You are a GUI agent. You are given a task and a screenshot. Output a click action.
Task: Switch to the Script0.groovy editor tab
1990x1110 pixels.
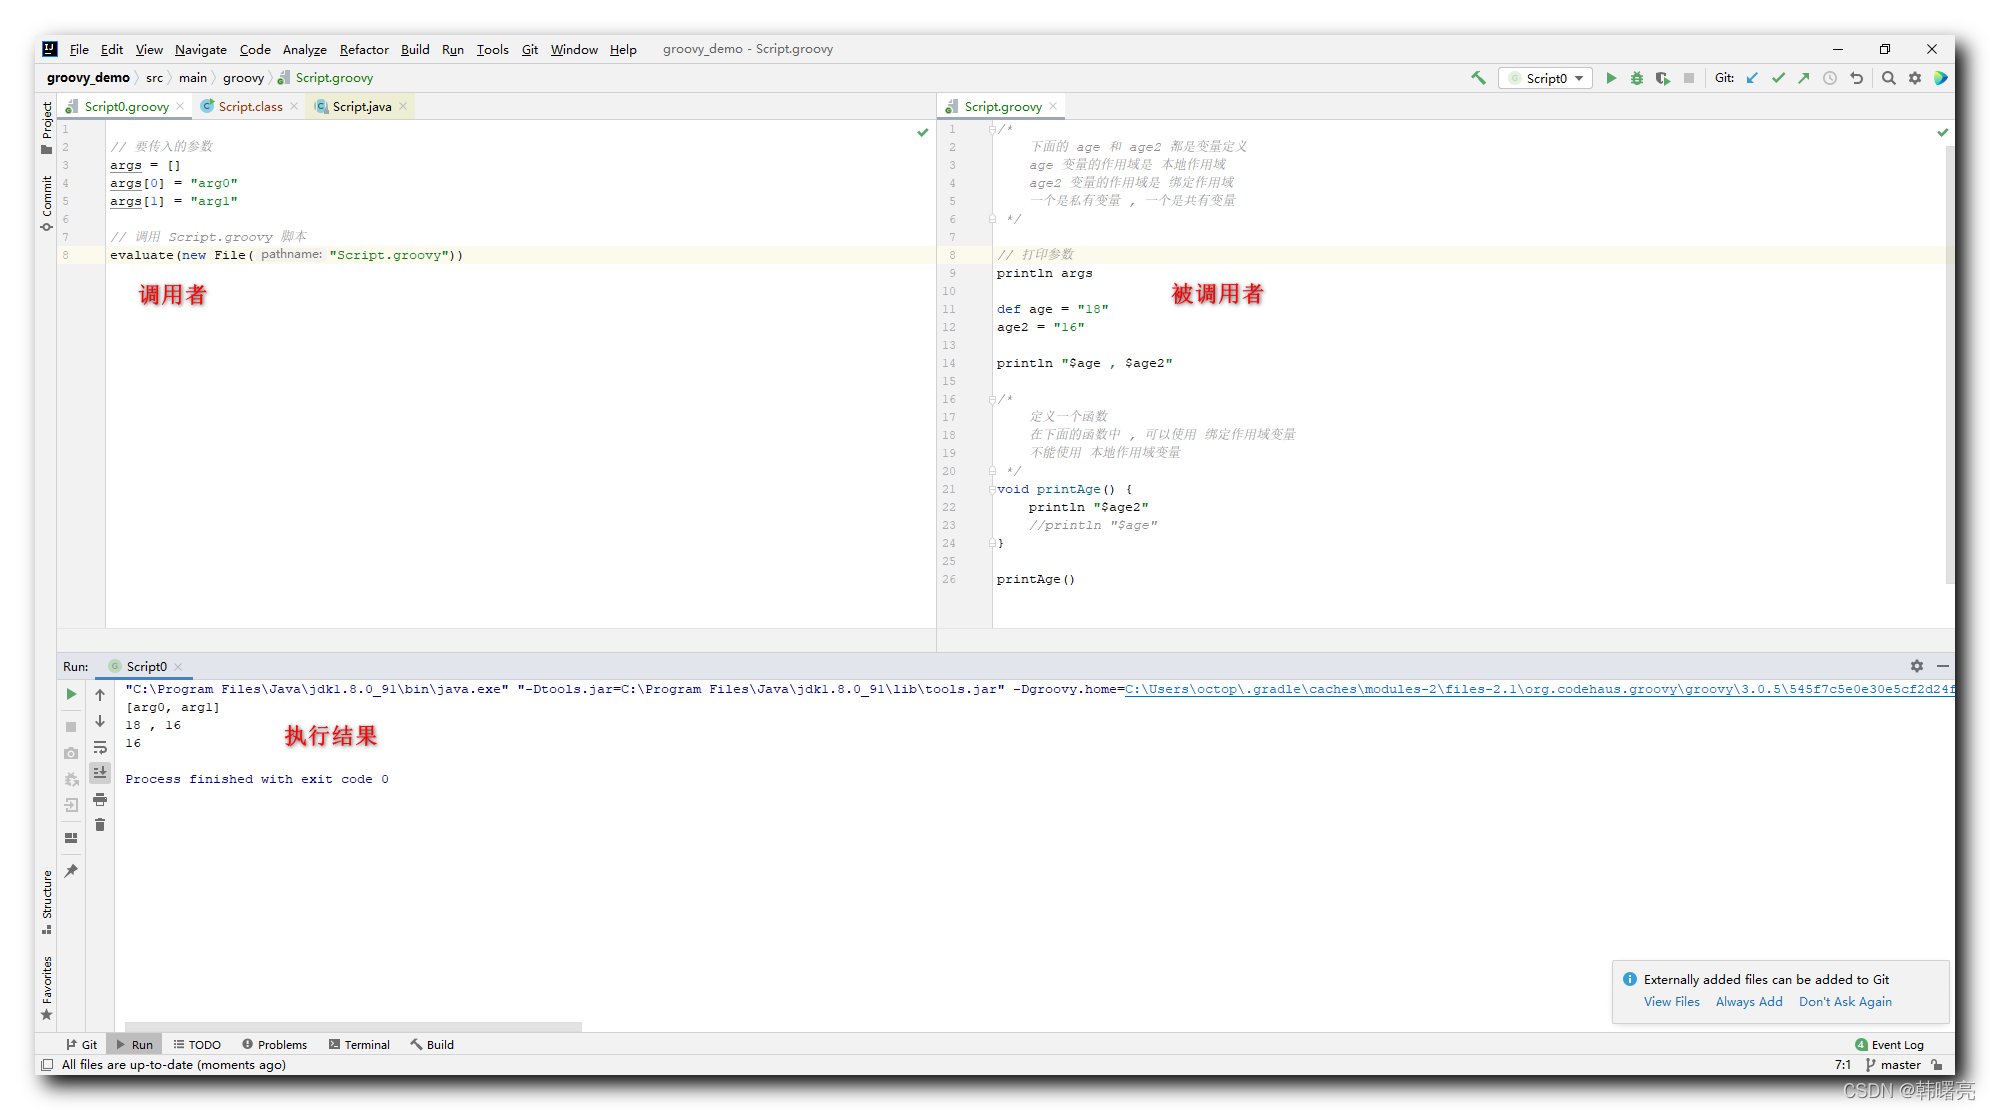coord(126,107)
